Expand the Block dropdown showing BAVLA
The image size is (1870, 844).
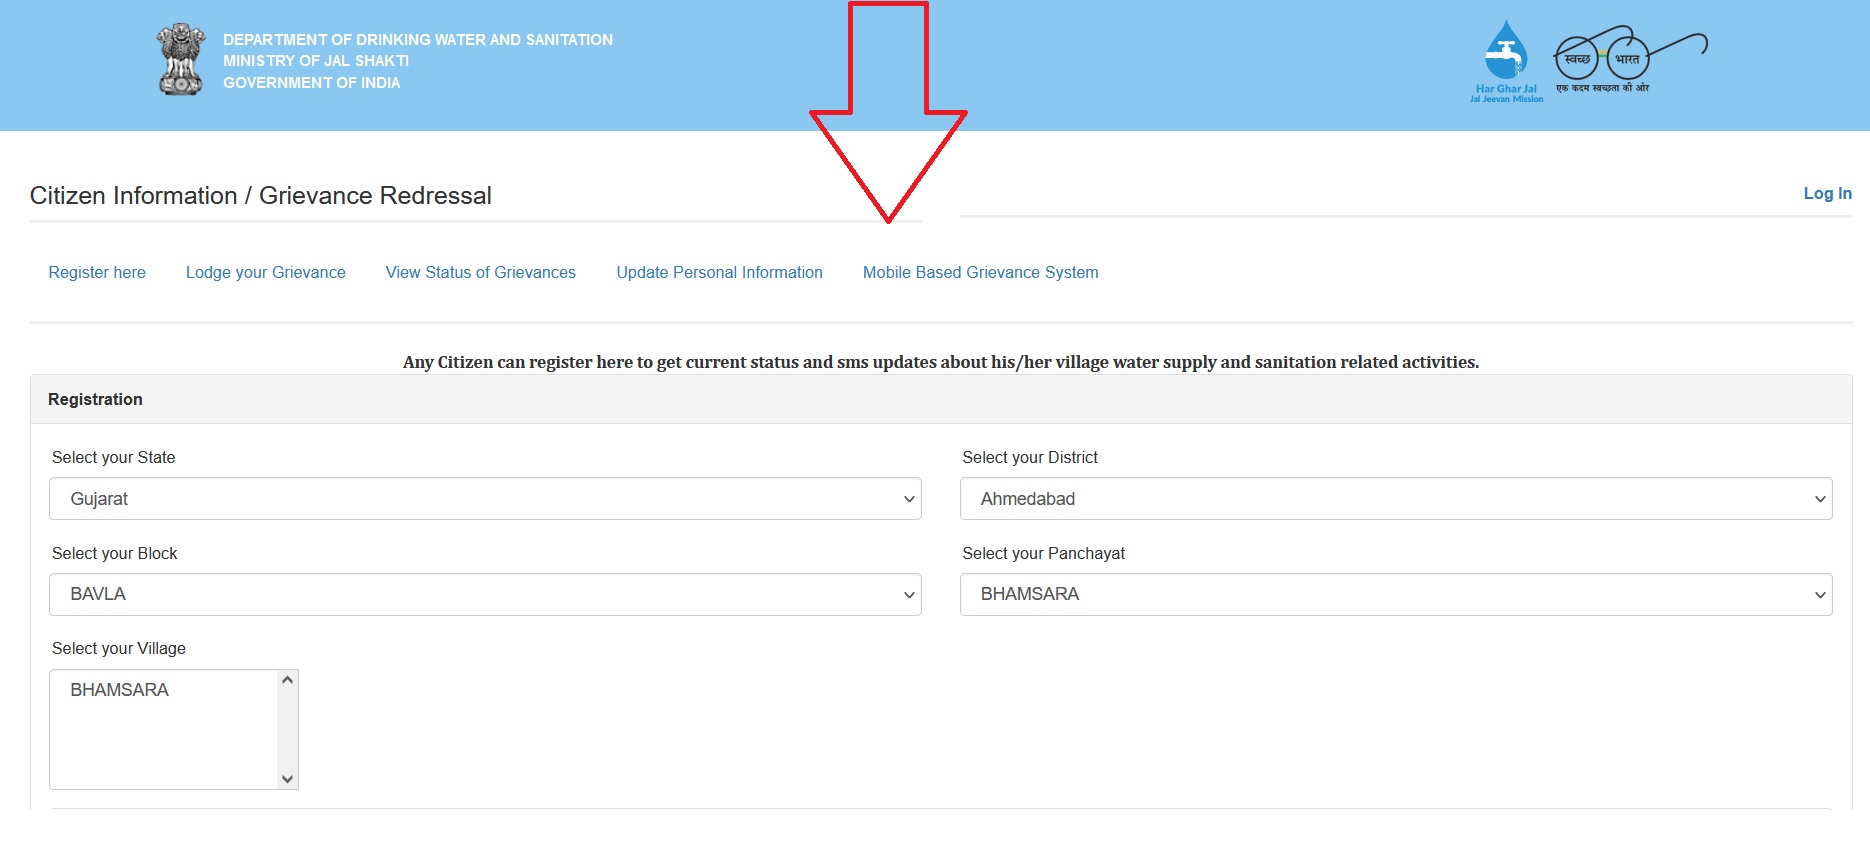[485, 594]
